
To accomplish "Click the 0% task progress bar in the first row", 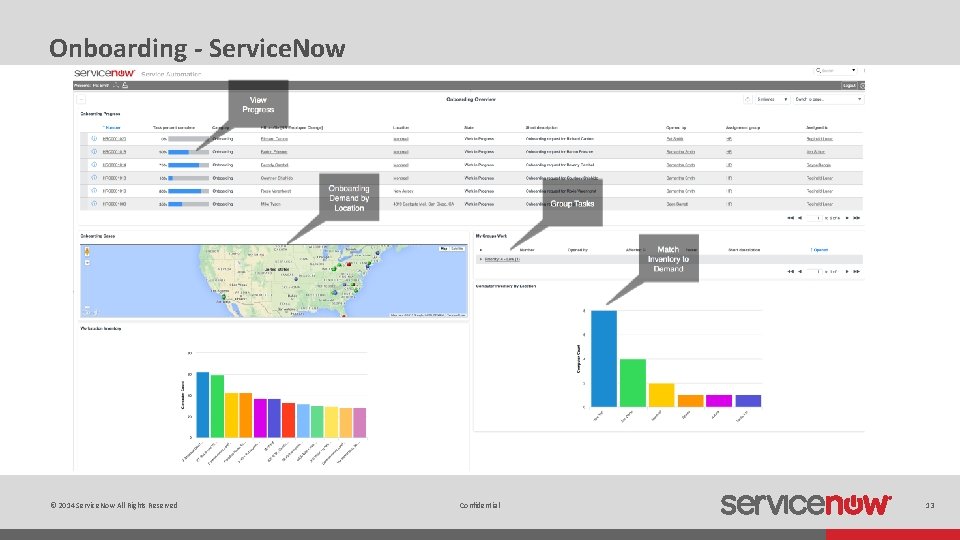I will coord(189,139).
